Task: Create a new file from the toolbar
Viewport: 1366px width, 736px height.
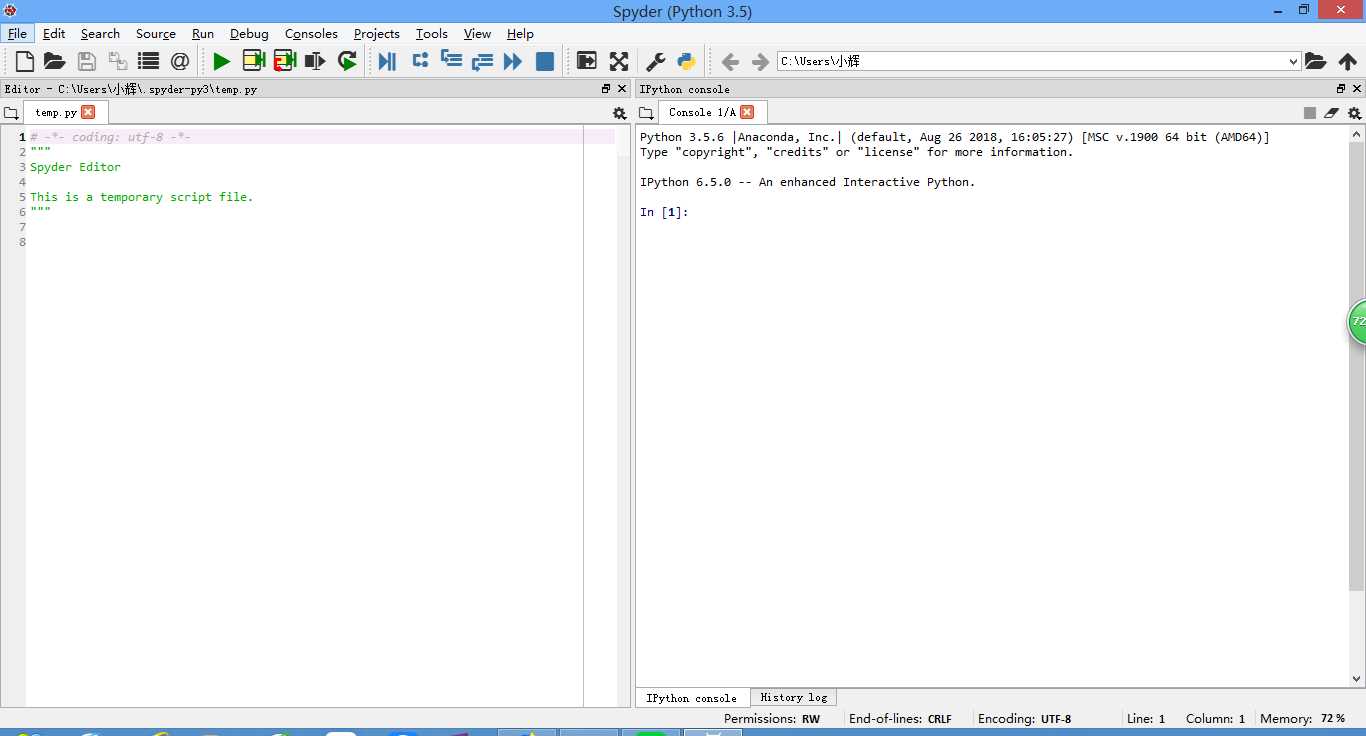Action: point(24,61)
